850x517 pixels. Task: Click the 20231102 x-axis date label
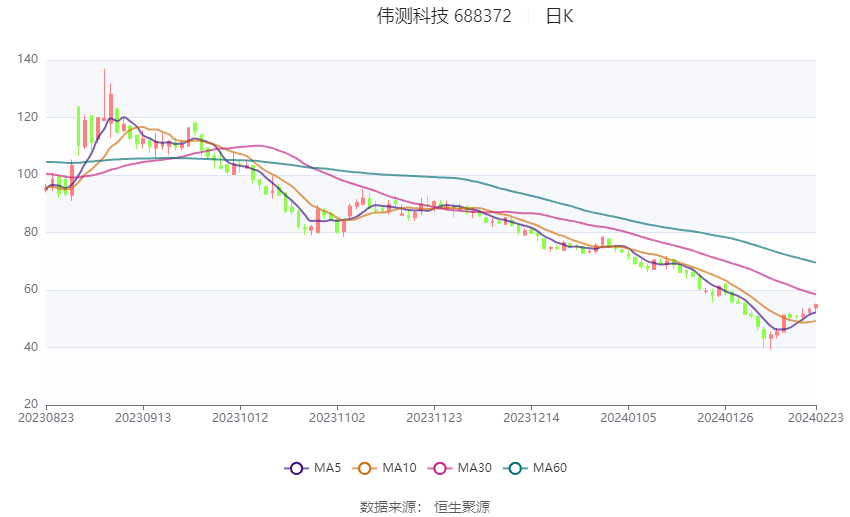(x=337, y=418)
